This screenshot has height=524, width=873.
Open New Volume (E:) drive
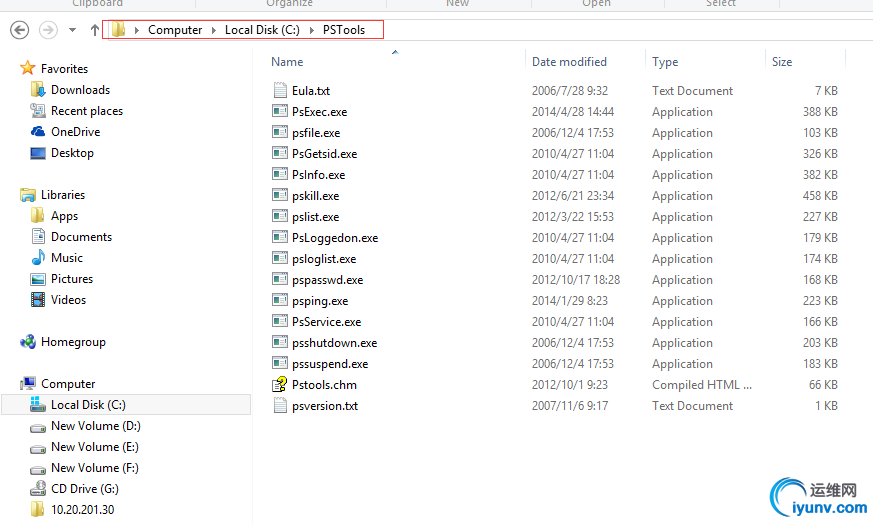point(95,447)
